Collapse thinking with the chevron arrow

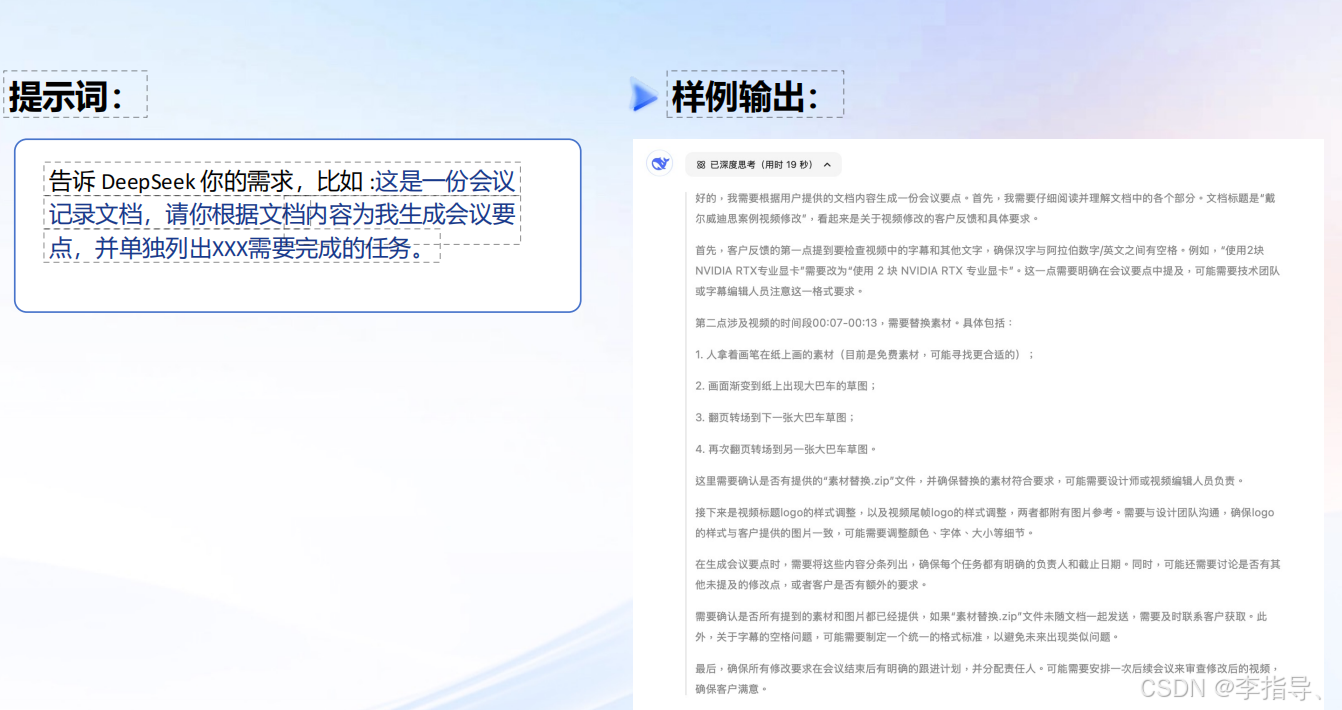click(827, 164)
